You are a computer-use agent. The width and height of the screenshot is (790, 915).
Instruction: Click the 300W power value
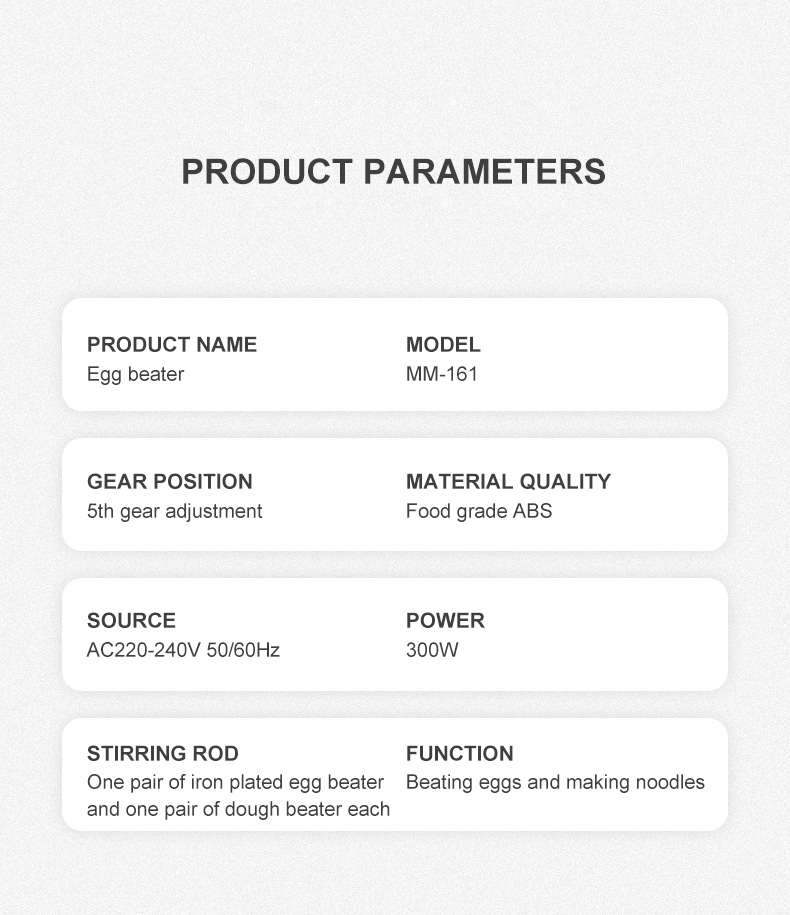tap(432, 650)
